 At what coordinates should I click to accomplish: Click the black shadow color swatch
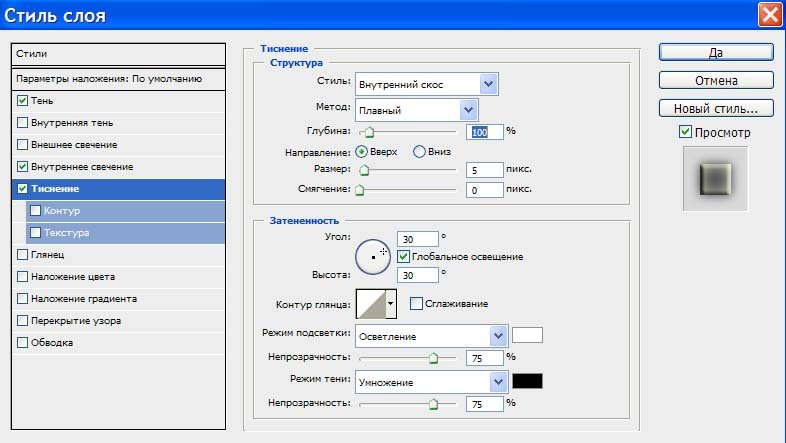[527, 381]
